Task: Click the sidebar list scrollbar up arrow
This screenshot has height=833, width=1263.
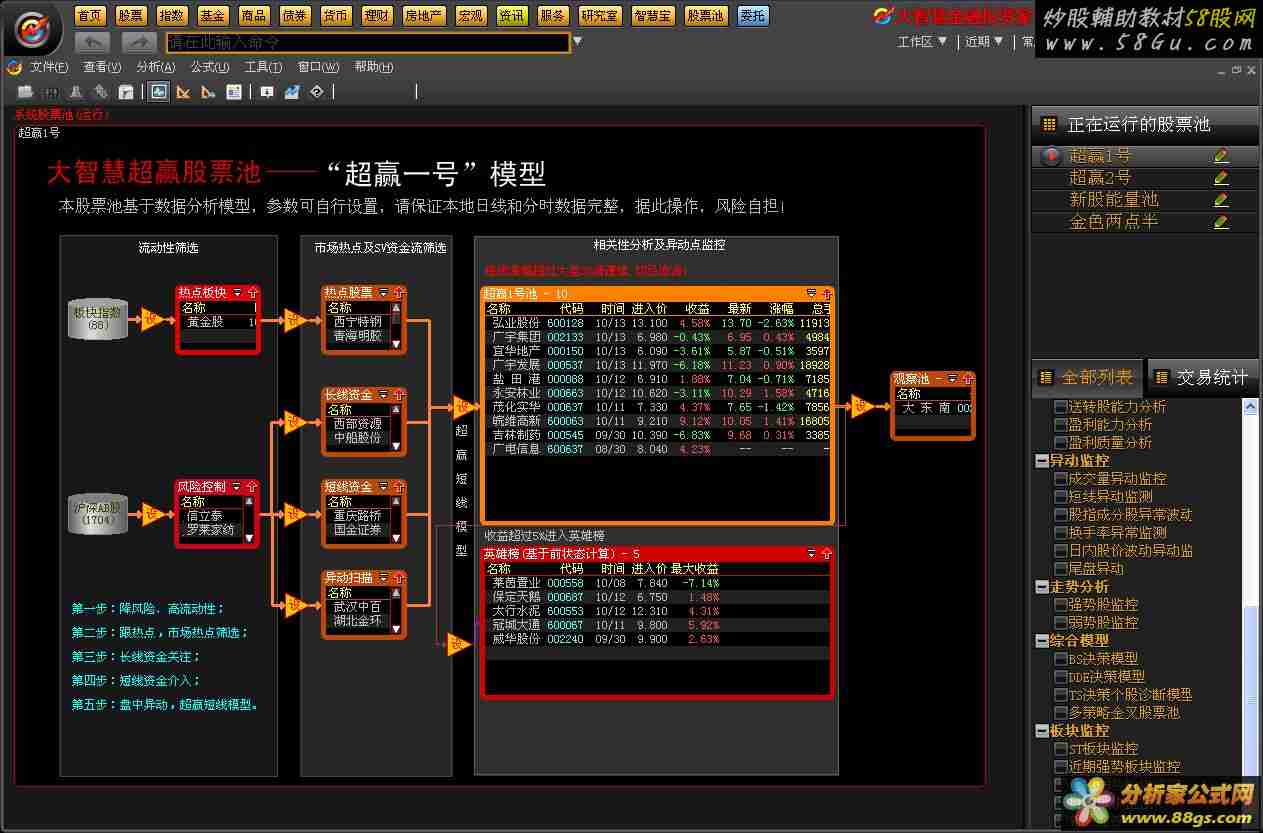Action: 1250,407
